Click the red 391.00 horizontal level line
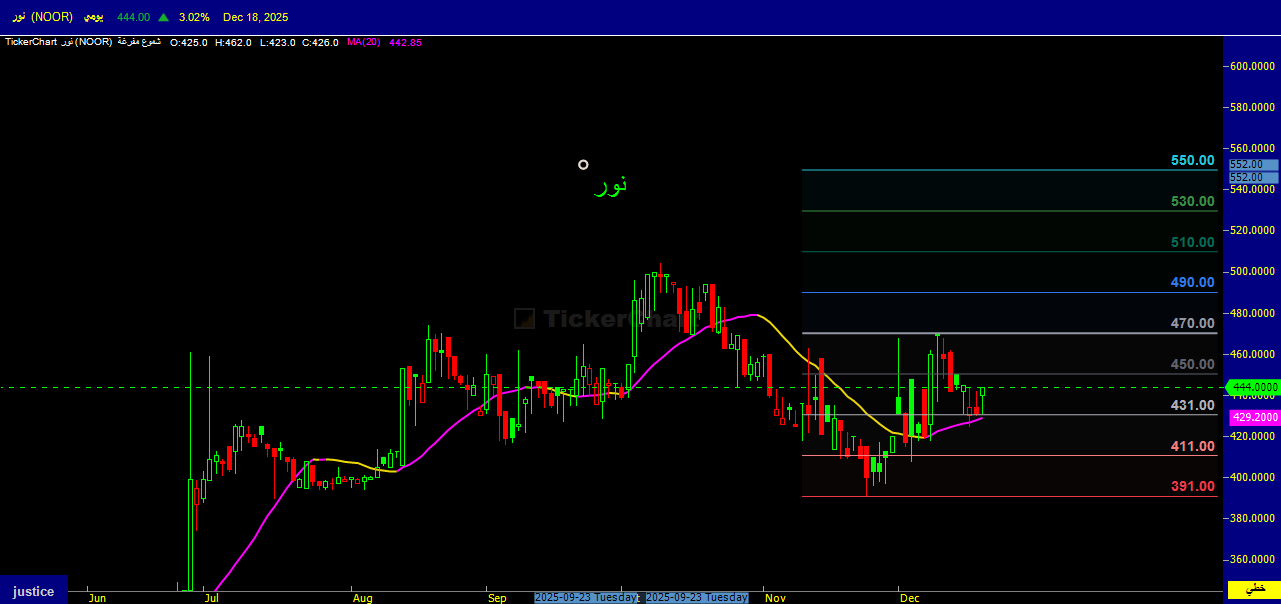This screenshot has height=604, width=1281. (1000, 496)
